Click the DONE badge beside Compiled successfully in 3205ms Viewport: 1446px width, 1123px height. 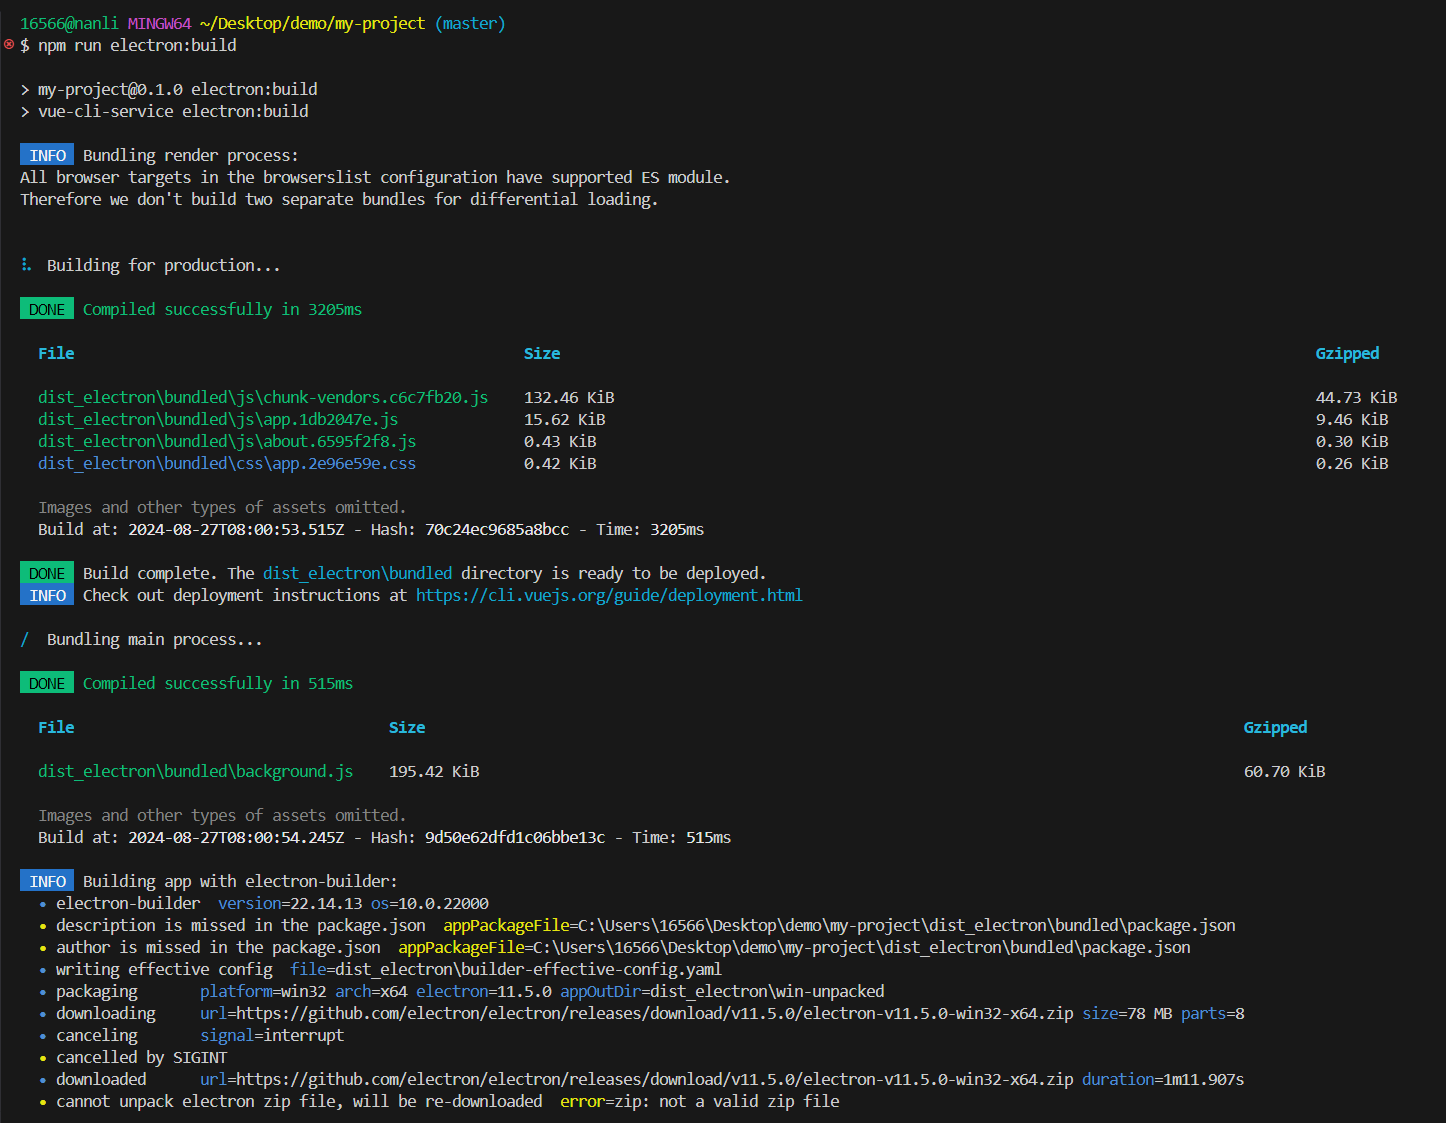coord(47,309)
